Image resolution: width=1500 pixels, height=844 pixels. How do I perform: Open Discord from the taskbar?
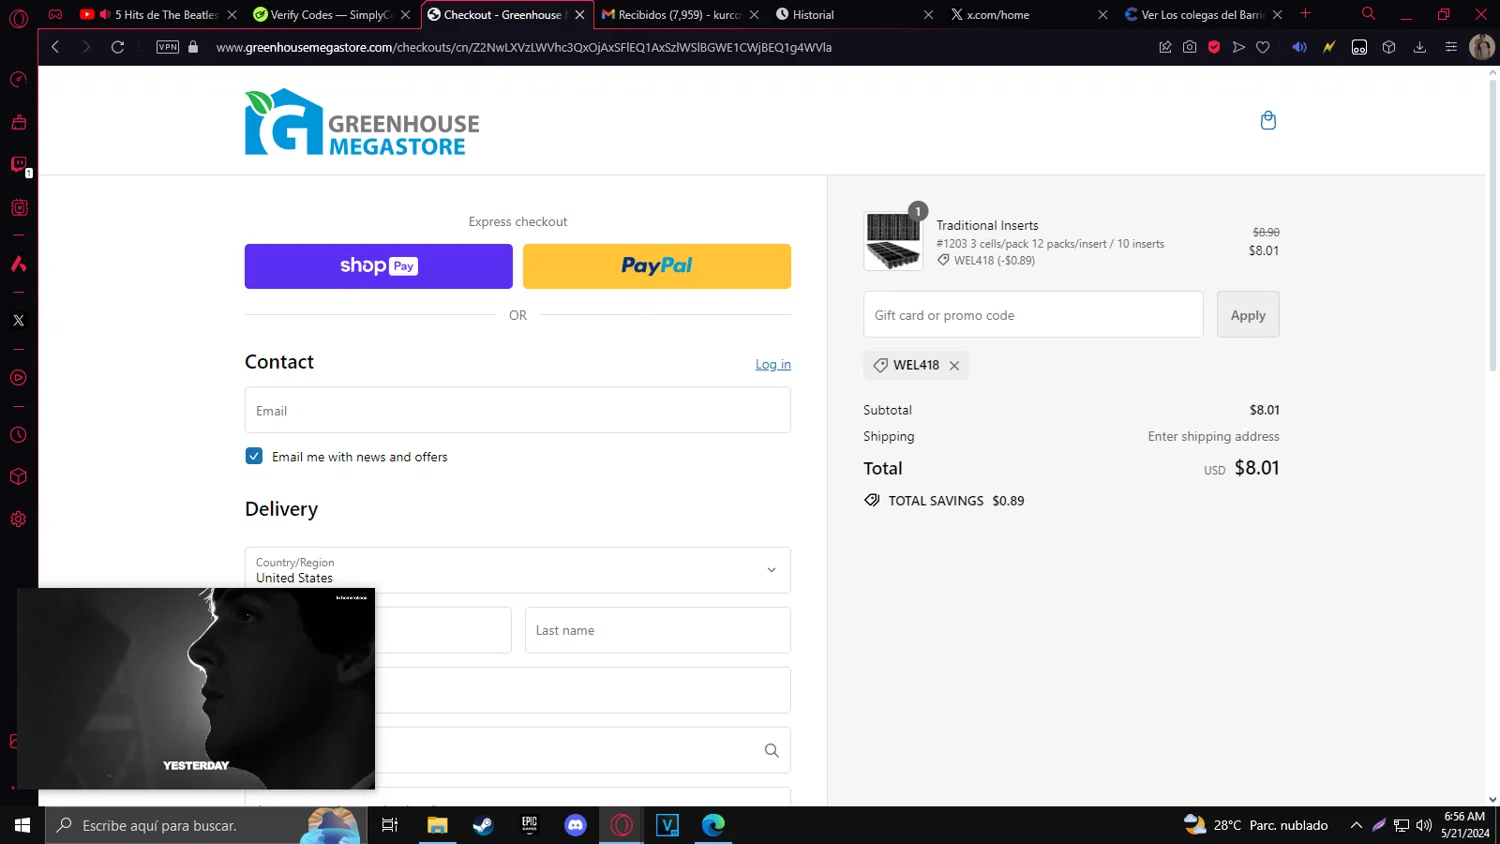(x=575, y=825)
